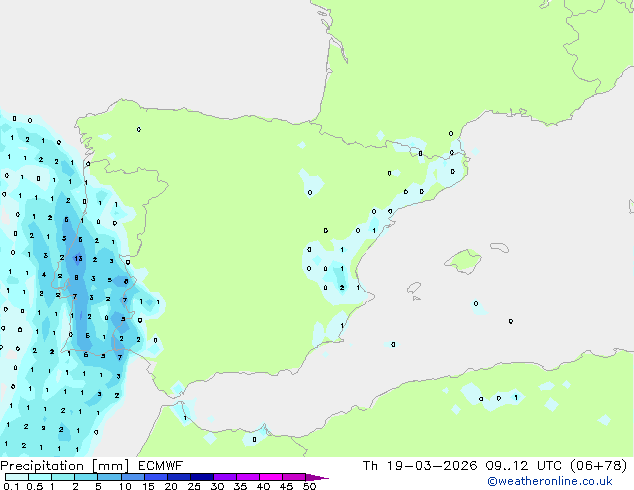This screenshot has width=634, height=490.
Task: Click the 2–5 mm legend color swatch
Action: [86, 477]
